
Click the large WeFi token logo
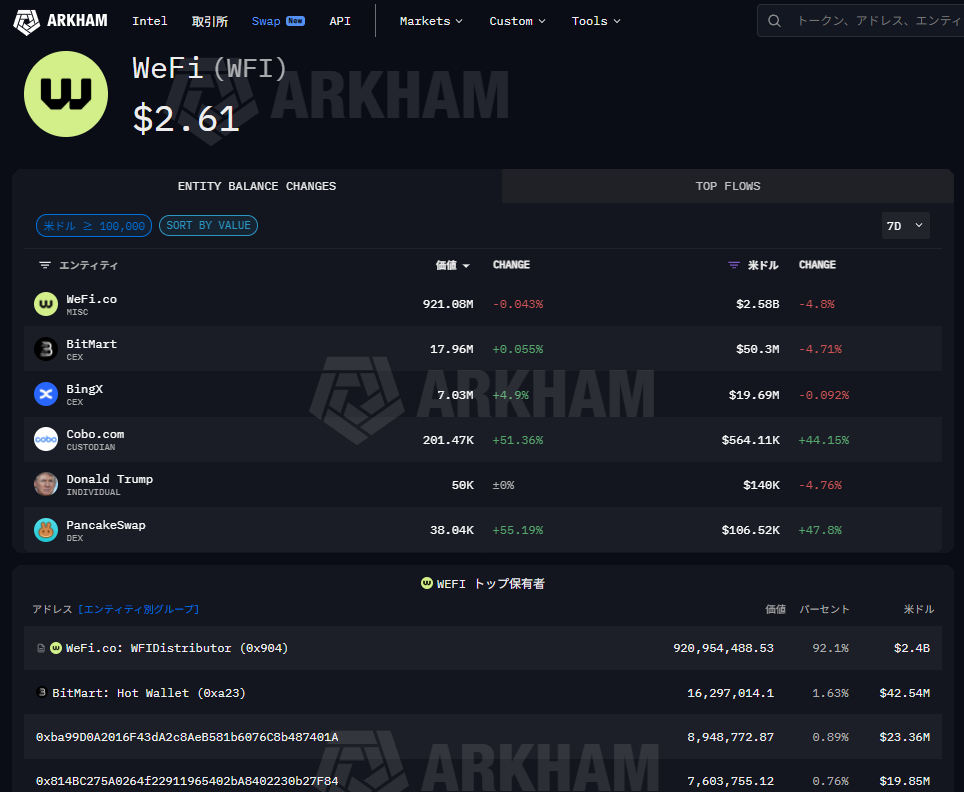click(x=66, y=94)
